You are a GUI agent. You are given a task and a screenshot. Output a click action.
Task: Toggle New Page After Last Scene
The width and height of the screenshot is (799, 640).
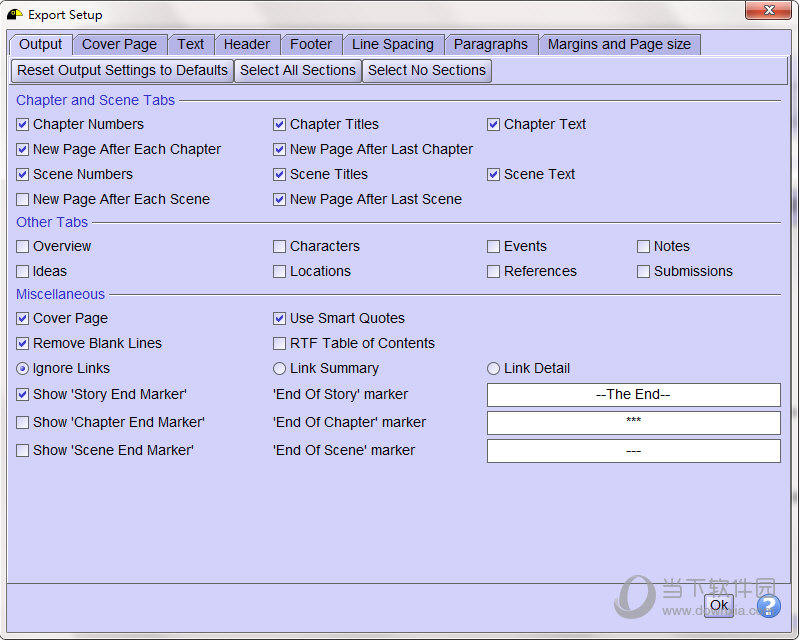pyautogui.click(x=279, y=199)
